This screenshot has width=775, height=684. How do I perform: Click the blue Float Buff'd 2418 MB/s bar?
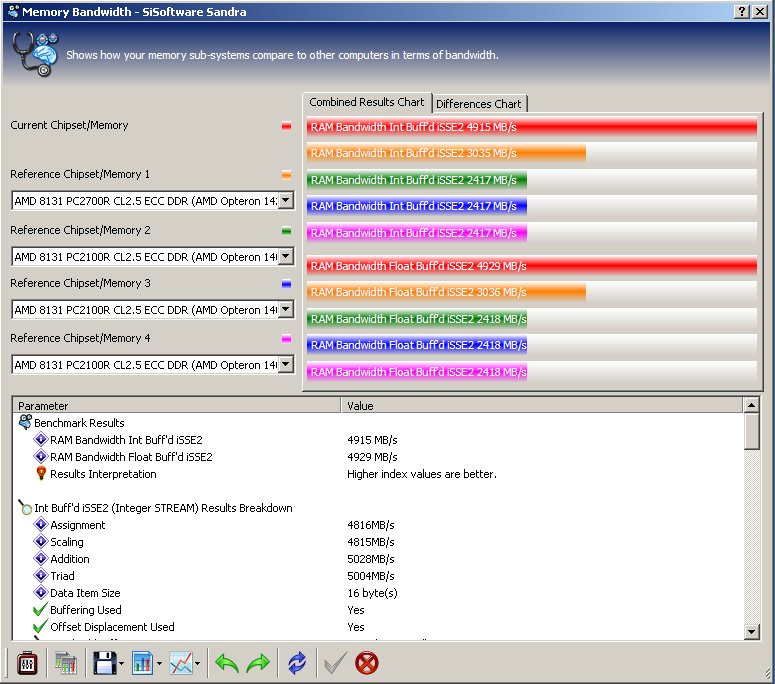(x=417, y=344)
